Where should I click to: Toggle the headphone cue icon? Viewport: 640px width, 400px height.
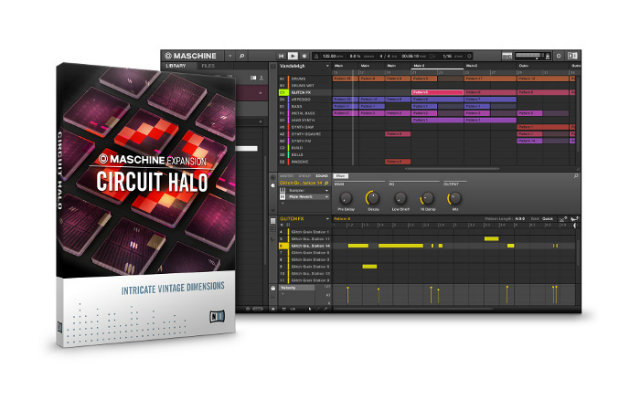click(x=548, y=56)
